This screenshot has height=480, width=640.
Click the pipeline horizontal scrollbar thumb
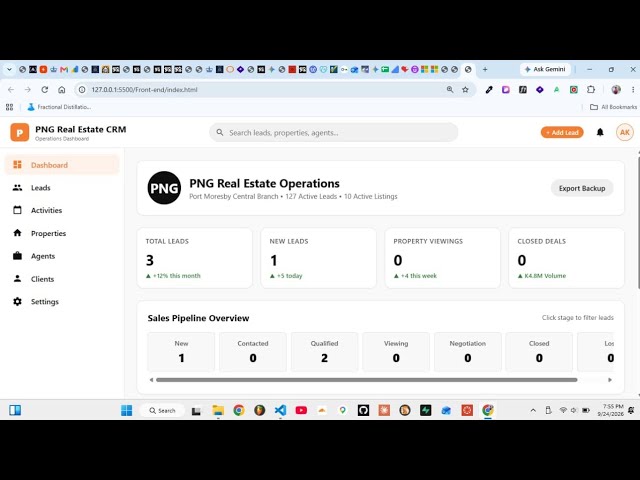367,380
